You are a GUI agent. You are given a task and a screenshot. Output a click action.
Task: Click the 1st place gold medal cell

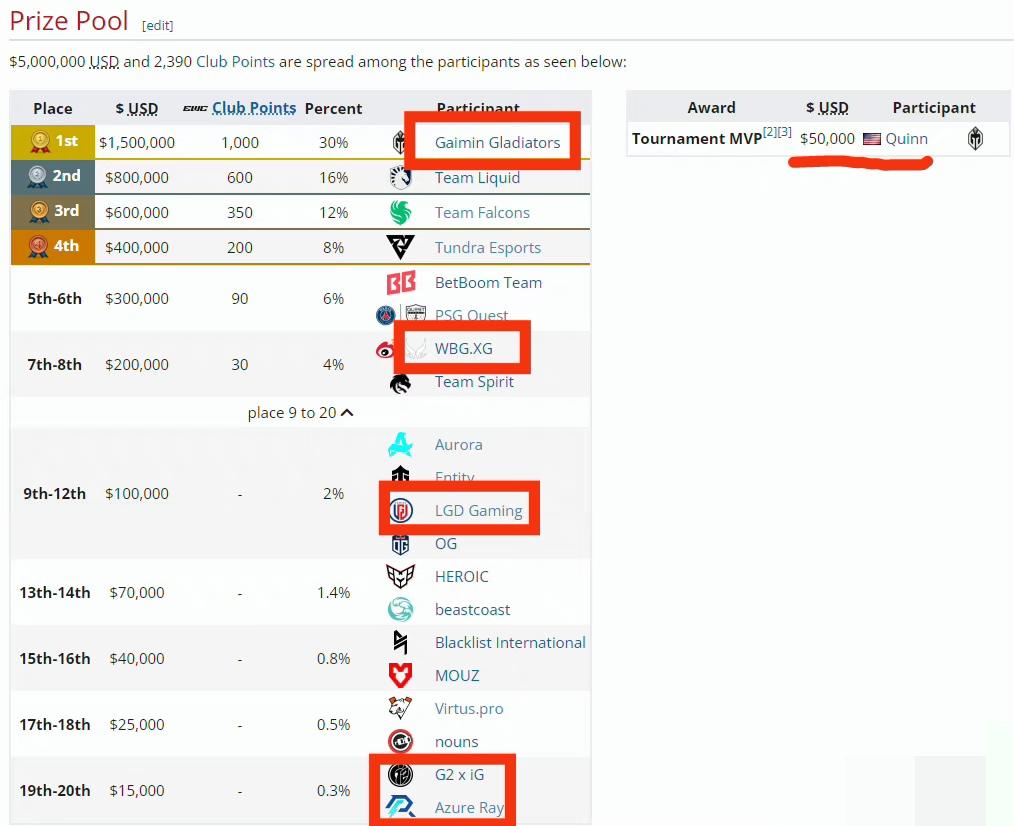pyautogui.click(x=53, y=142)
